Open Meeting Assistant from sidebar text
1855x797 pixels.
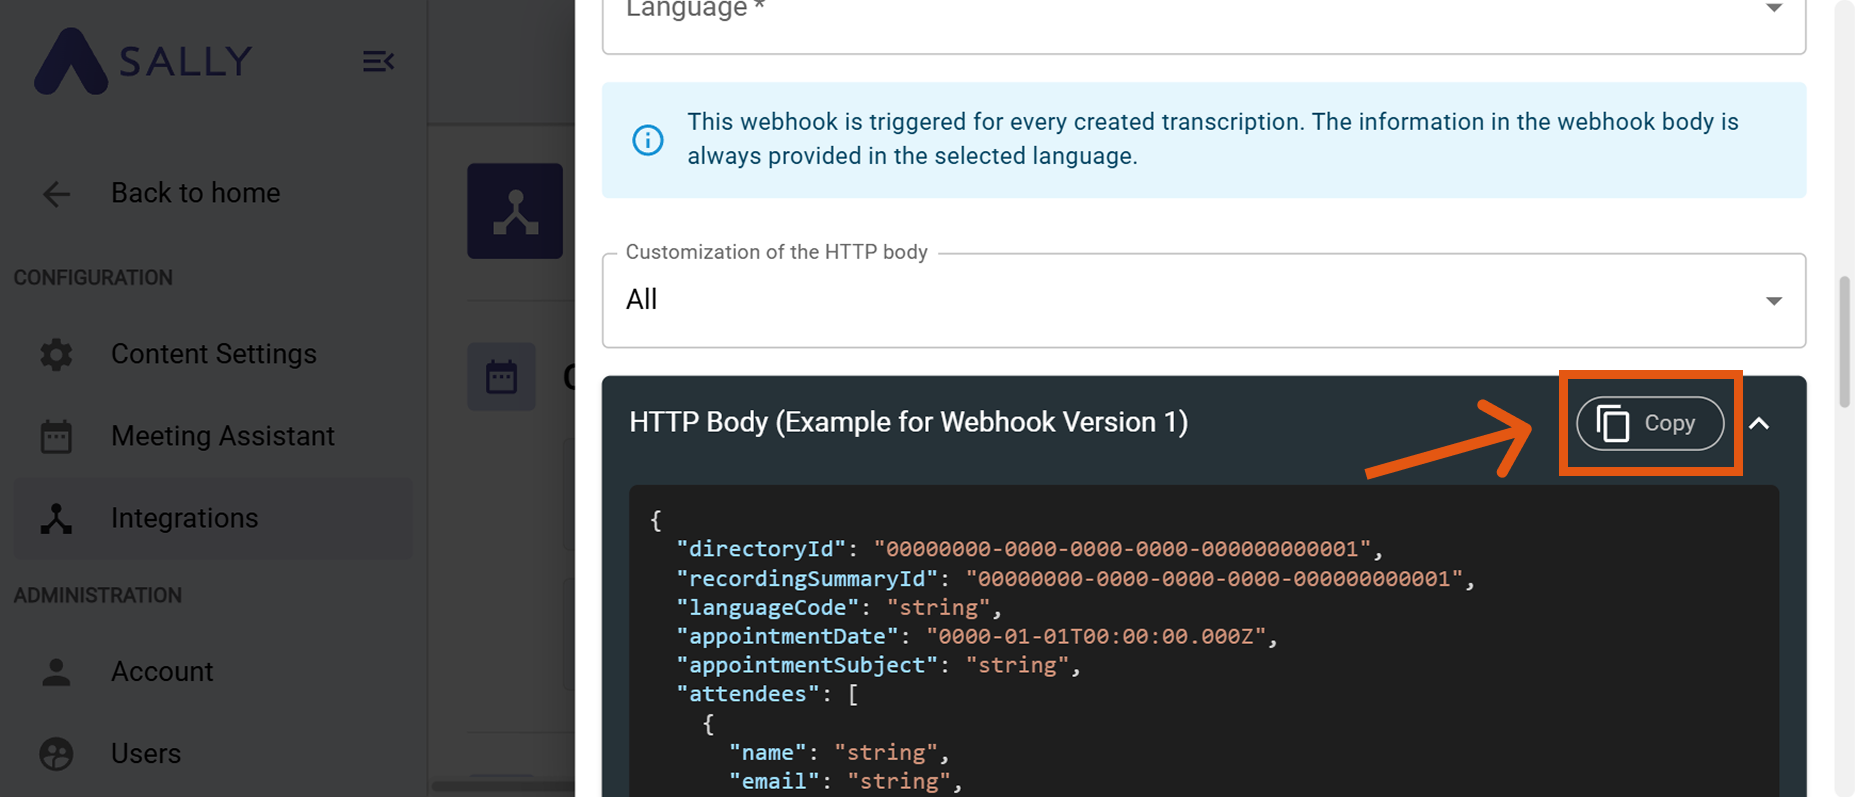(x=222, y=436)
